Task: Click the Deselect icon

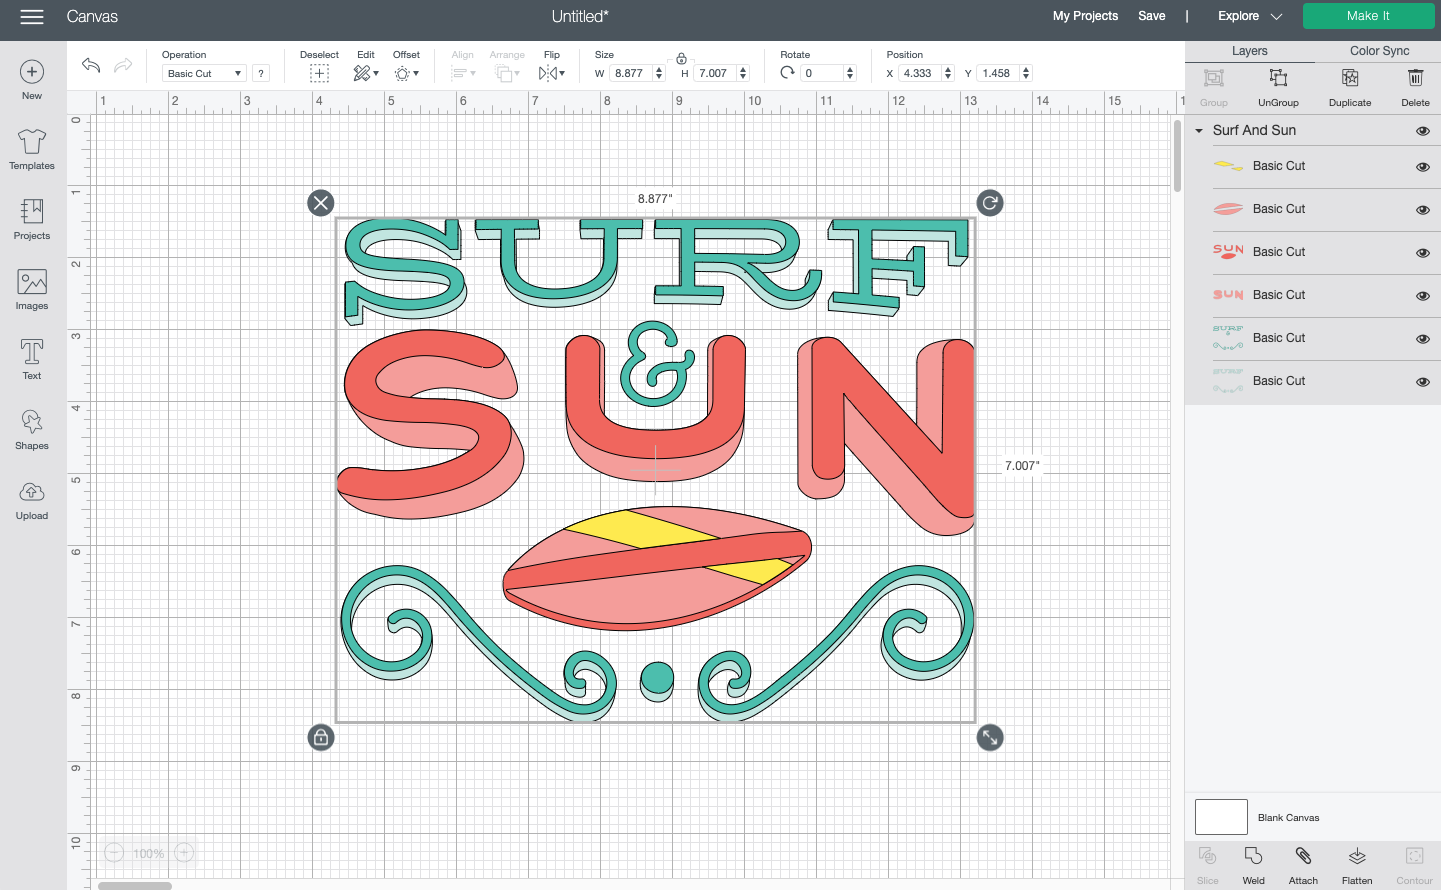Action: tap(319, 74)
